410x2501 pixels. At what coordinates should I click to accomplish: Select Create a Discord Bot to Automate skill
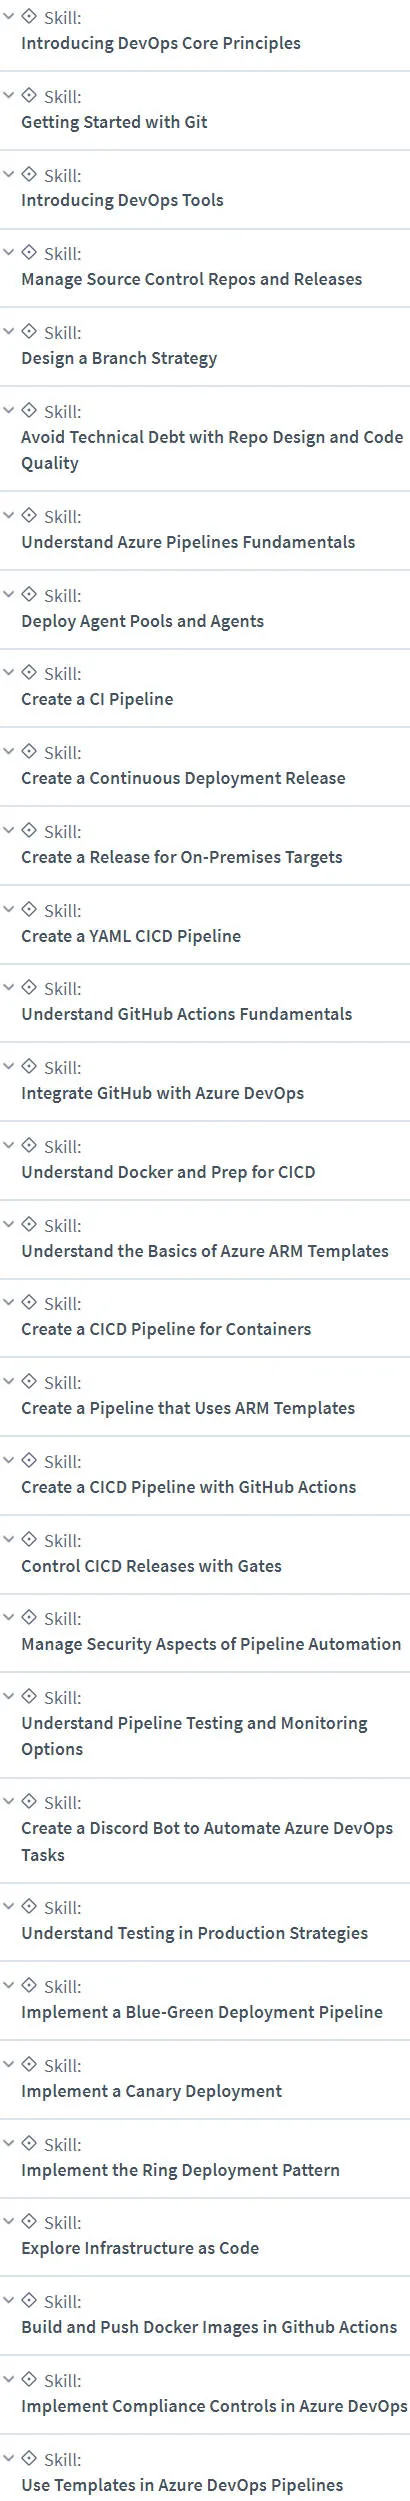pyautogui.click(x=207, y=1841)
